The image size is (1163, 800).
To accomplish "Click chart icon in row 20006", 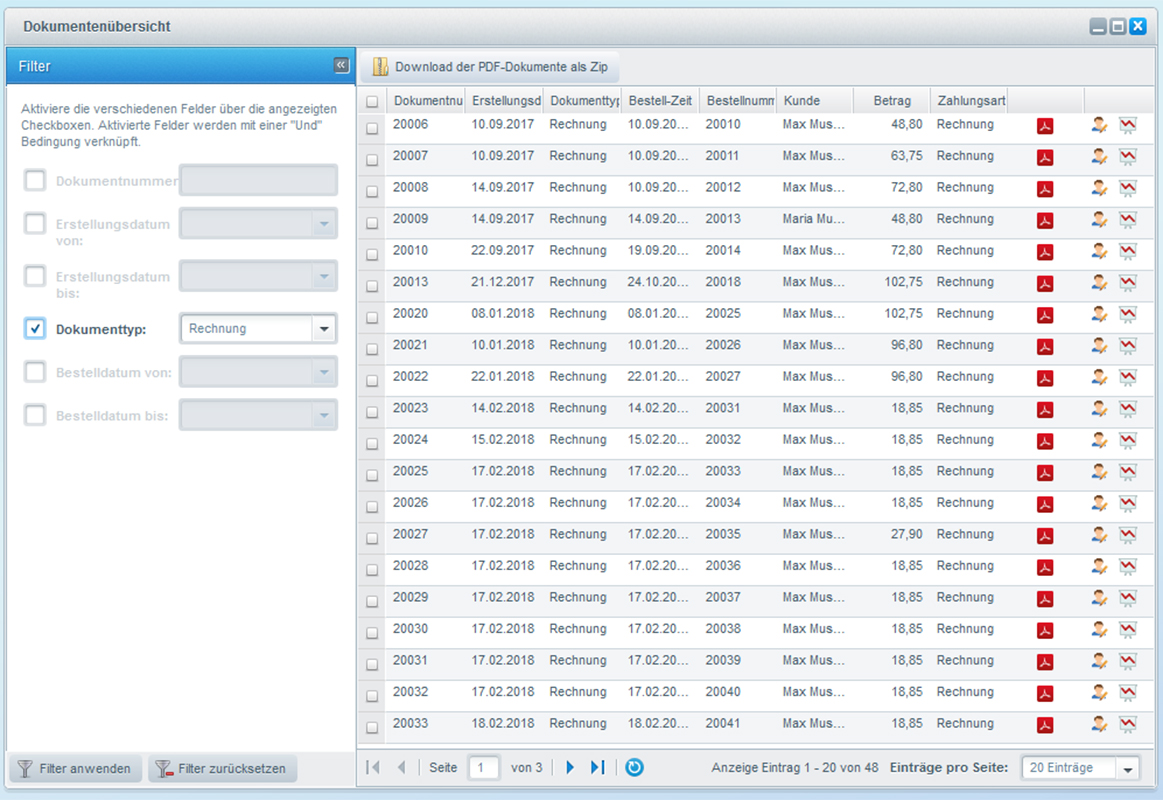I will 1128,126.
